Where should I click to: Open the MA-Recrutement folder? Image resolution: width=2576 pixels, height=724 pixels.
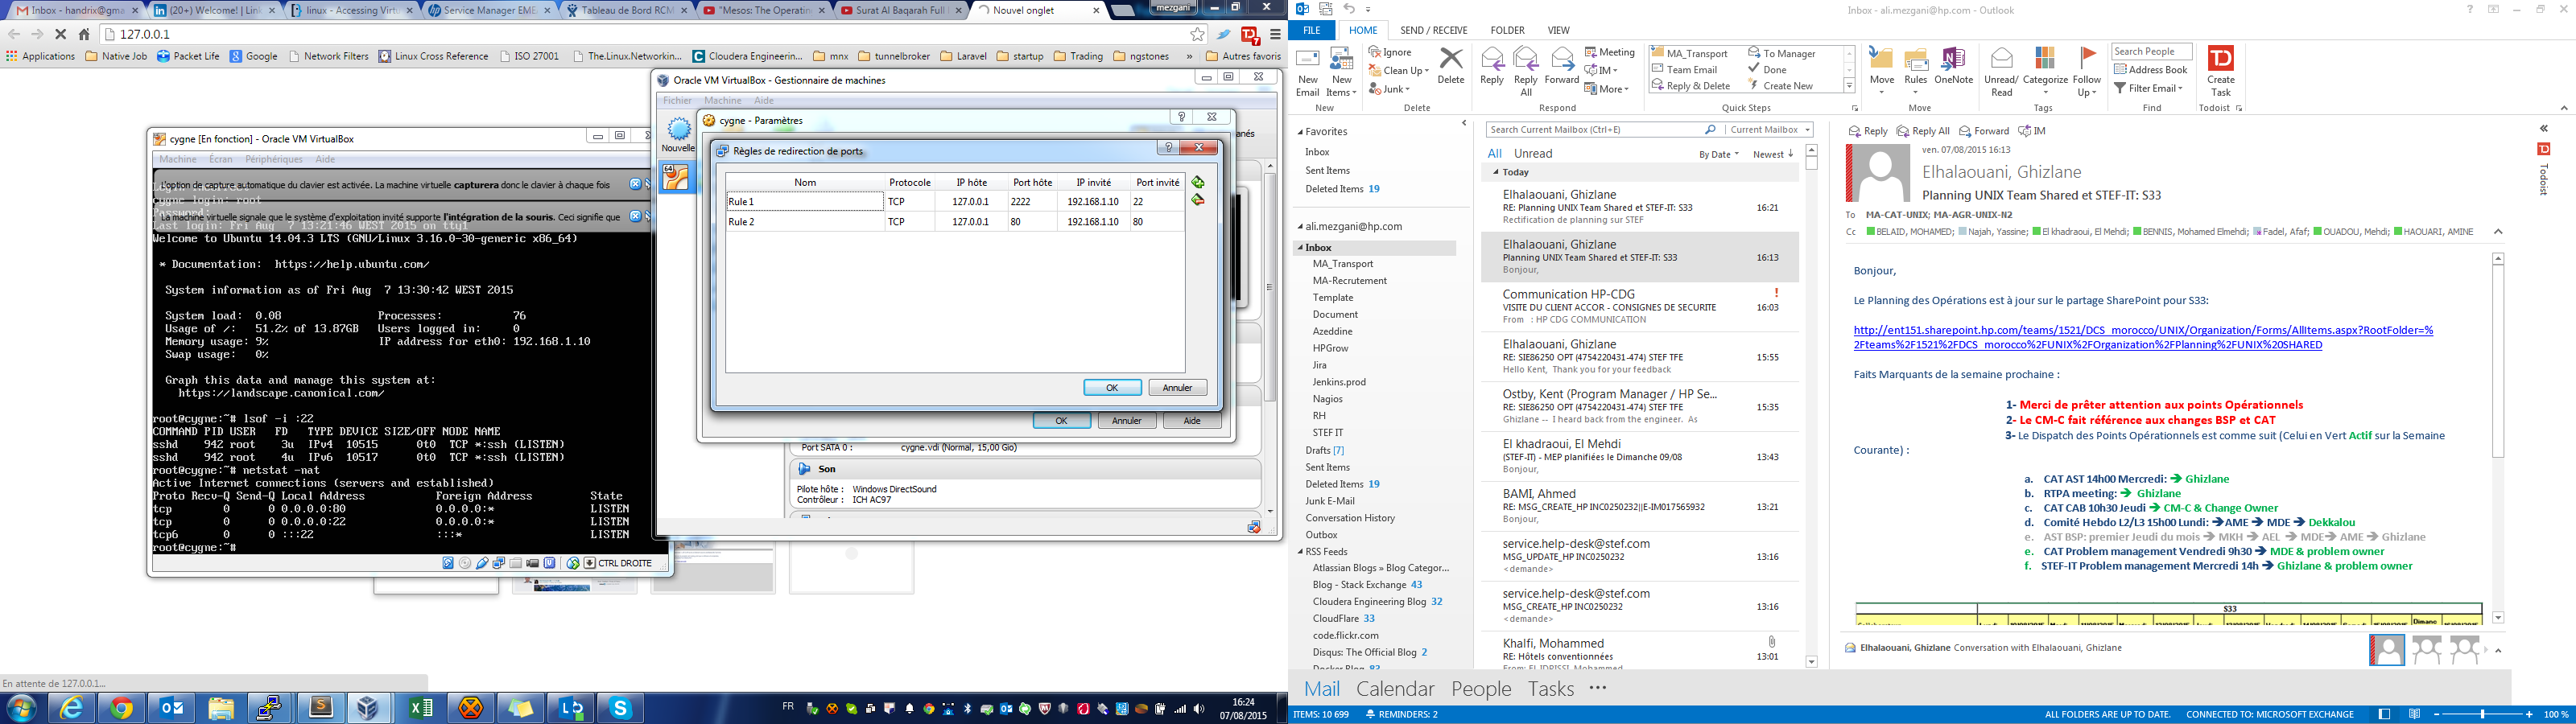click(1349, 281)
